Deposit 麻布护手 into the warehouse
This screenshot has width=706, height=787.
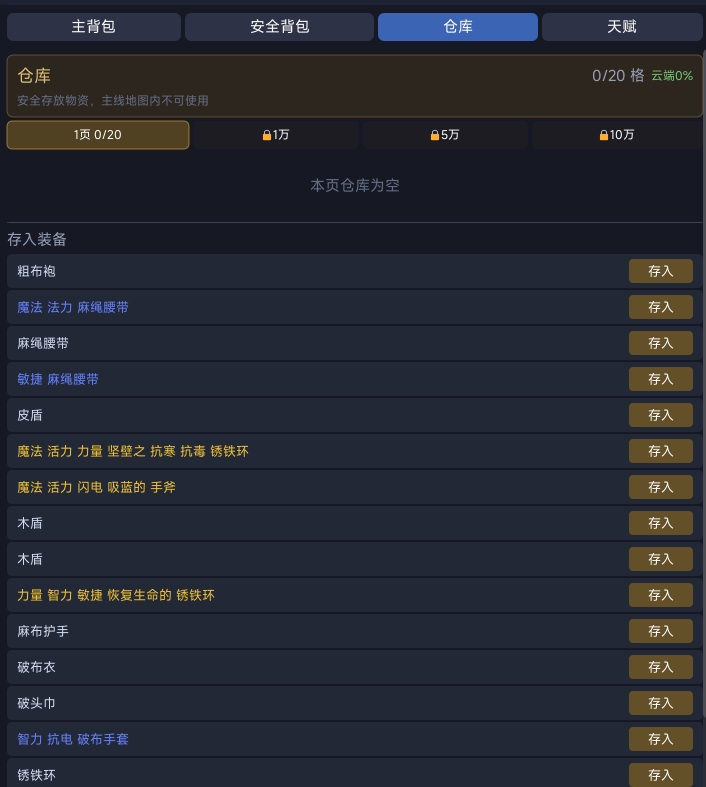point(660,631)
